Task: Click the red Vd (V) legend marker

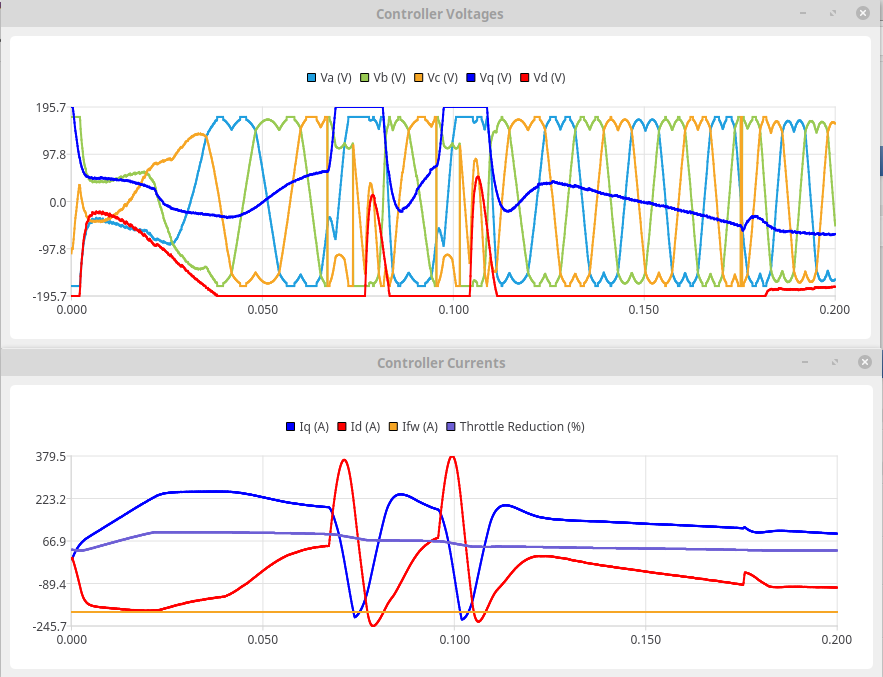Action: pos(526,78)
